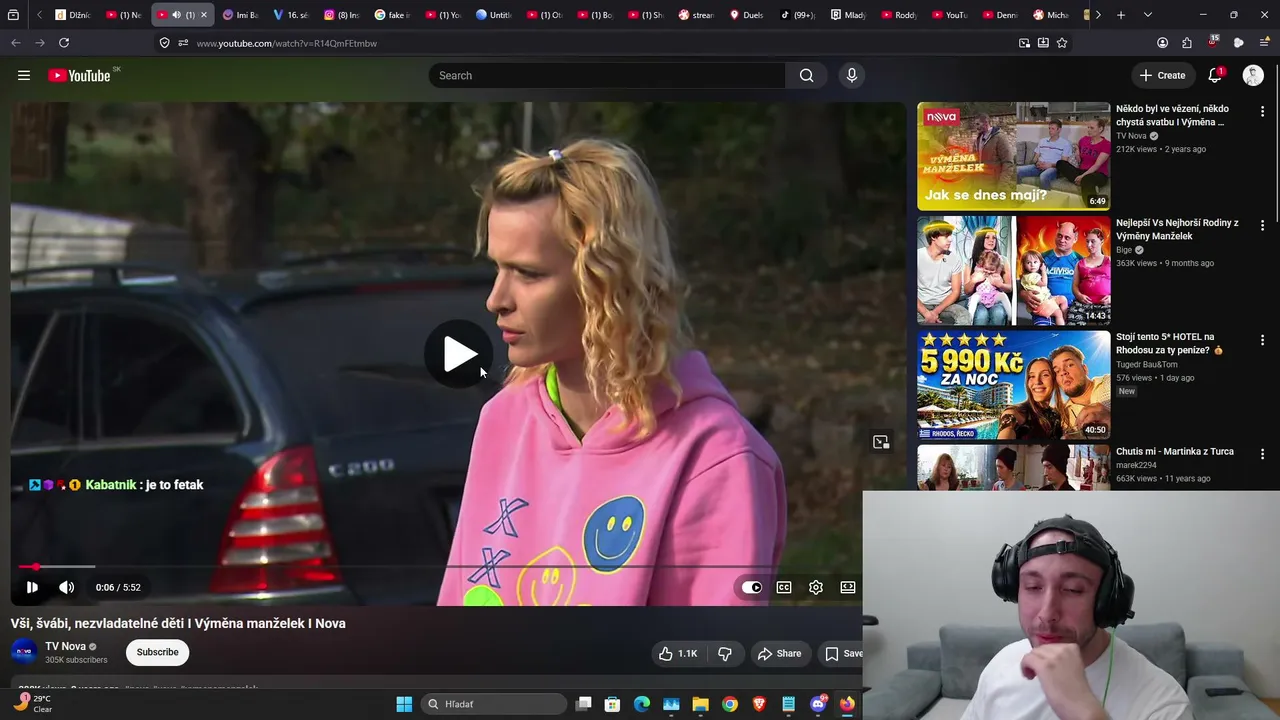Open options for 'Chutis mi' video
Screen dimensions: 1280x720
(x=1262, y=454)
